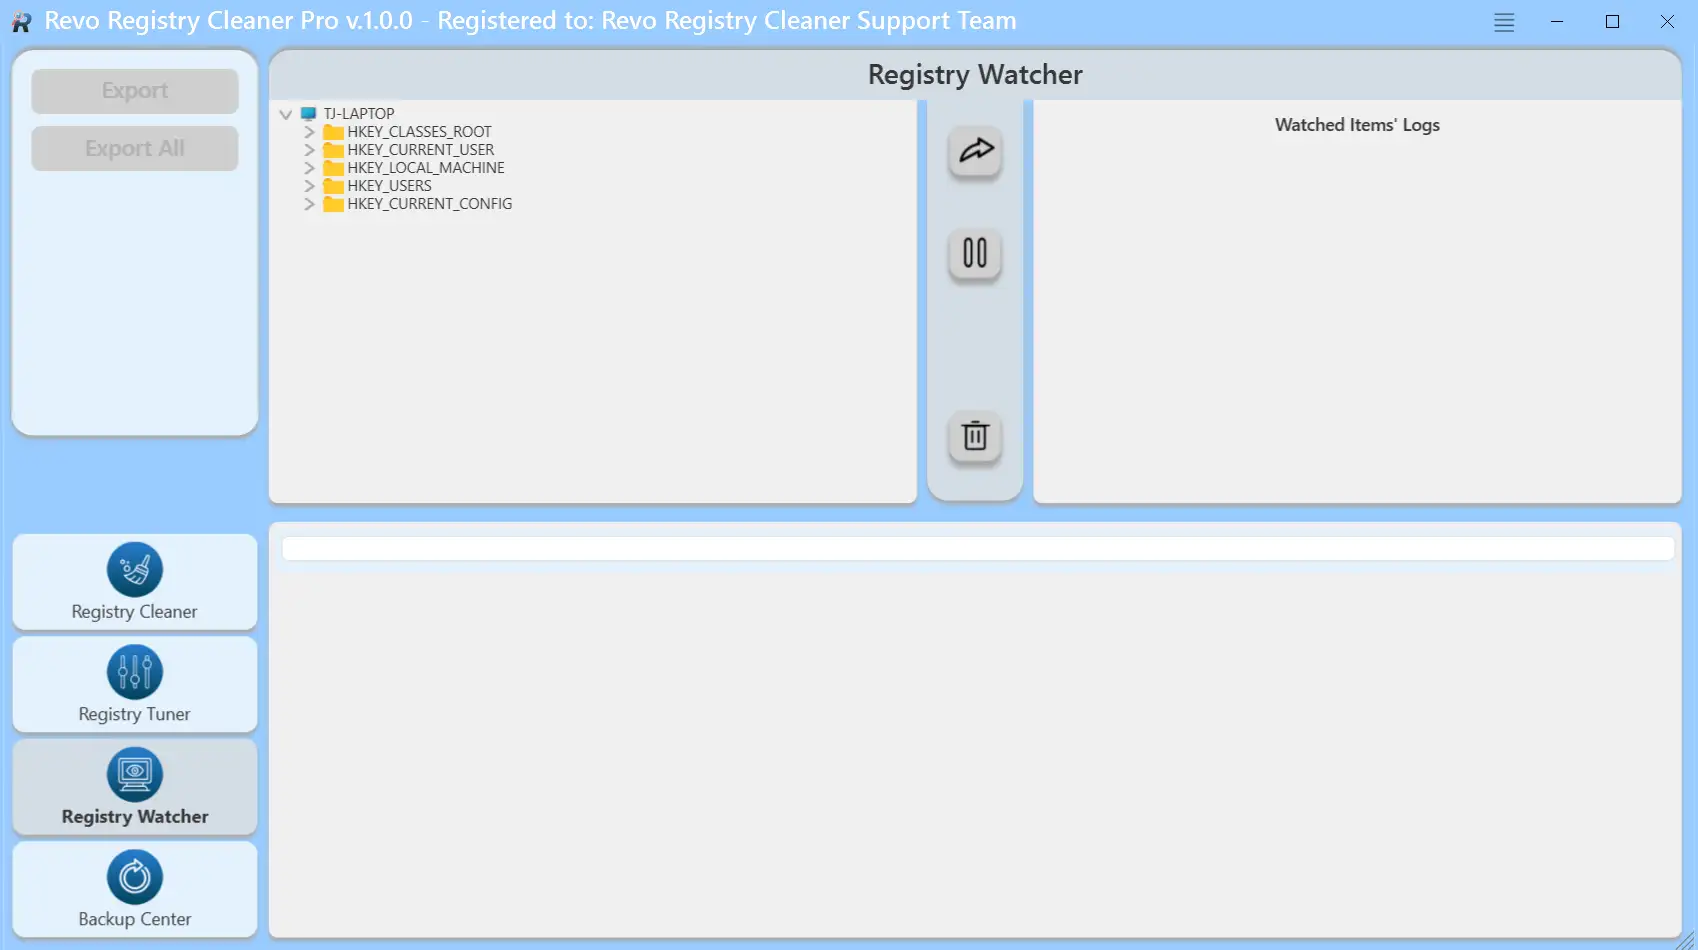Select the Registry Watcher eye monitor icon

click(135, 774)
